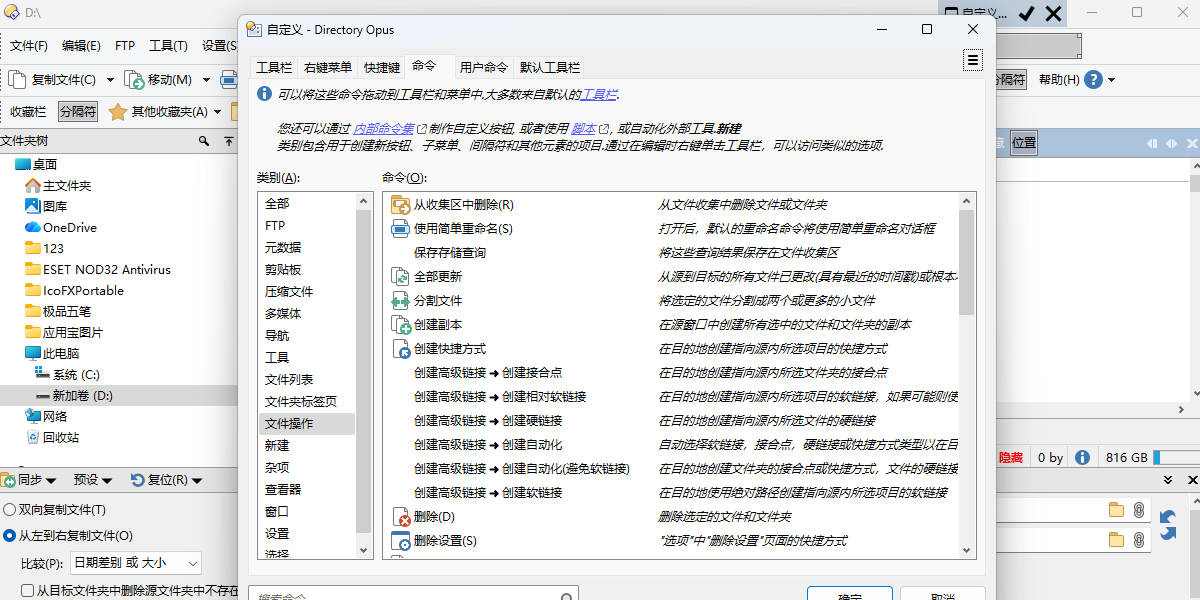
Task: Click the 分割文件 command icon
Action: [400, 301]
